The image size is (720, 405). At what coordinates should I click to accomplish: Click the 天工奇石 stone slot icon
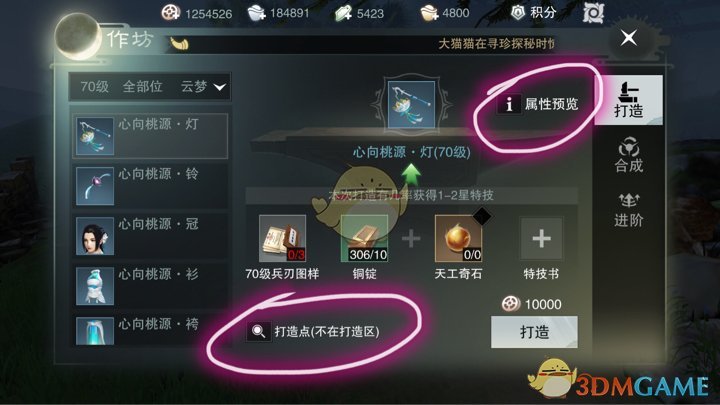[458, 238]
